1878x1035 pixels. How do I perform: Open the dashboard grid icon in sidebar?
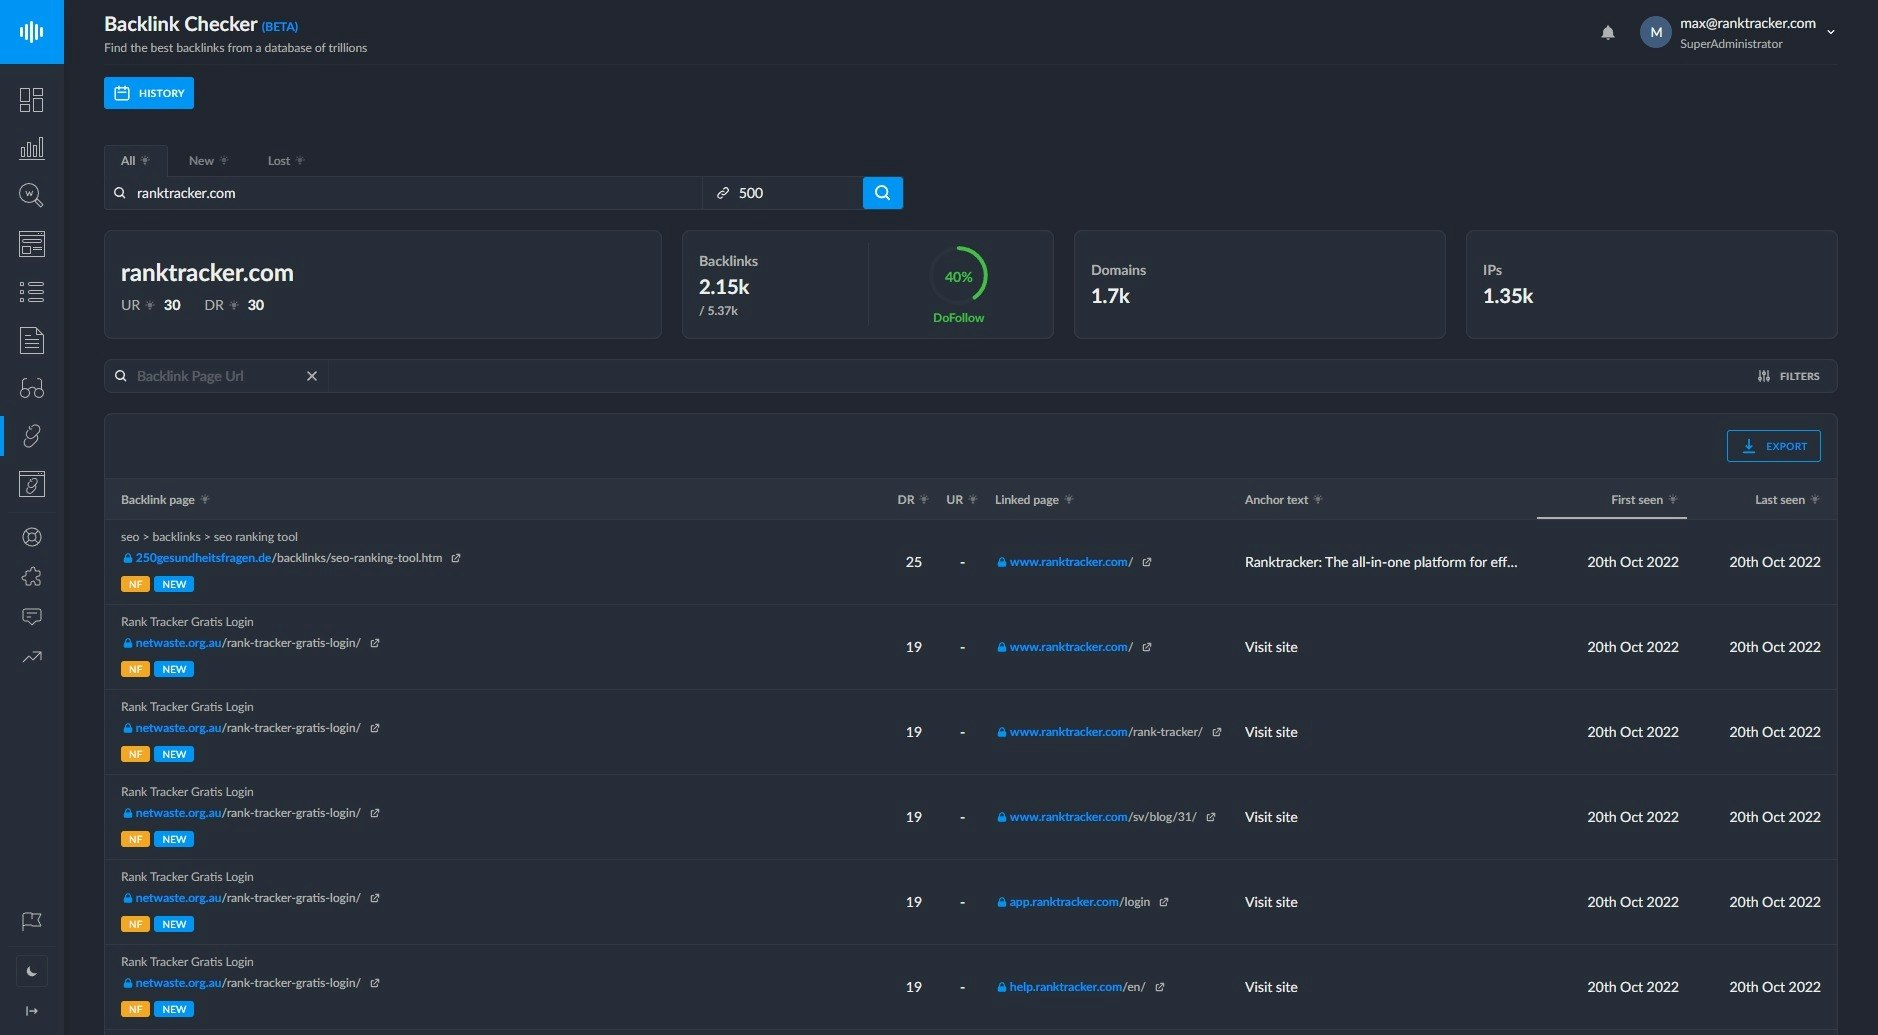pos(32,100)
